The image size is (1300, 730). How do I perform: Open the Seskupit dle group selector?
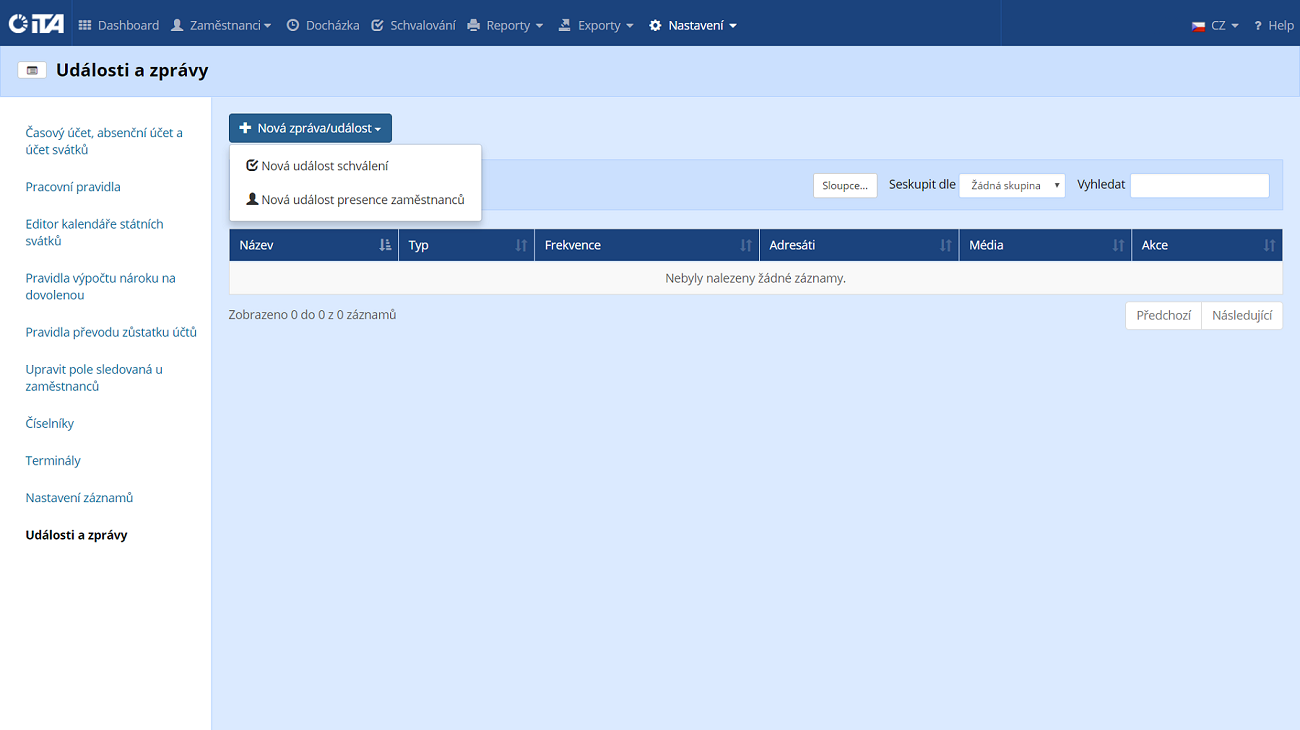(1011, 185)
